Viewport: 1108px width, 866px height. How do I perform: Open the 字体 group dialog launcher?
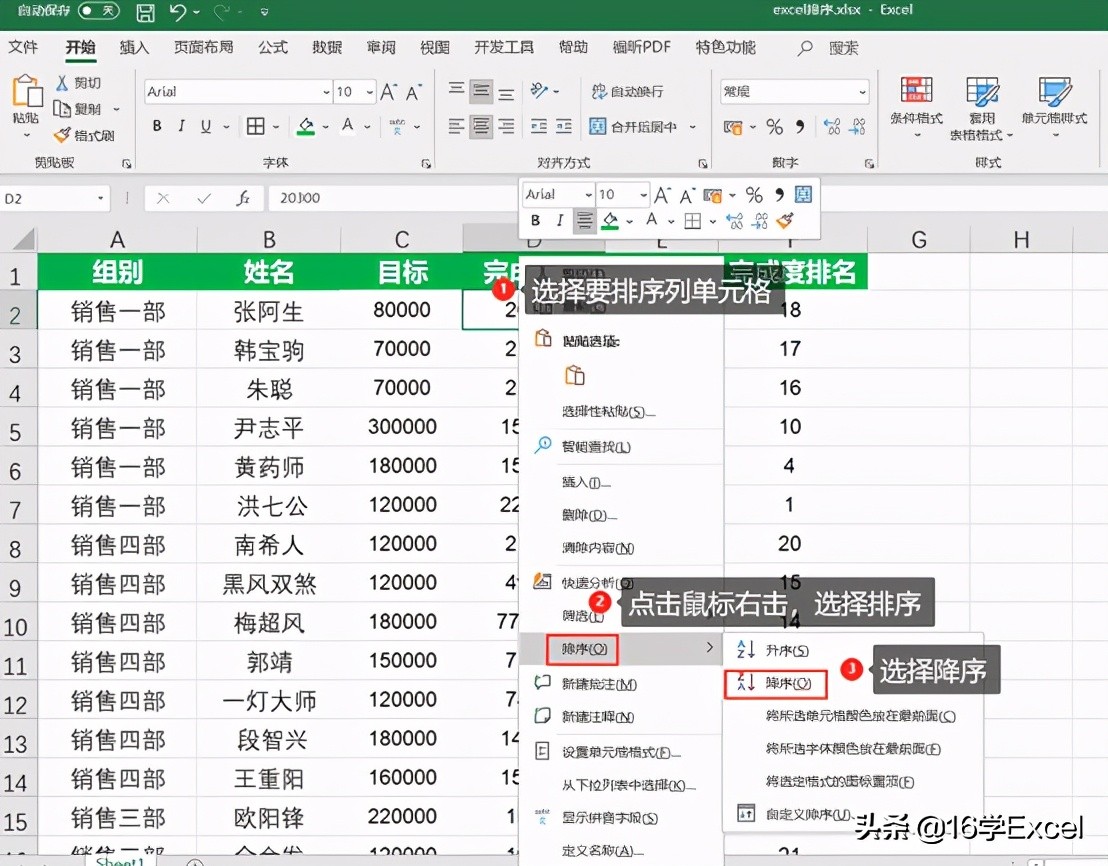(x=426, y=164)
